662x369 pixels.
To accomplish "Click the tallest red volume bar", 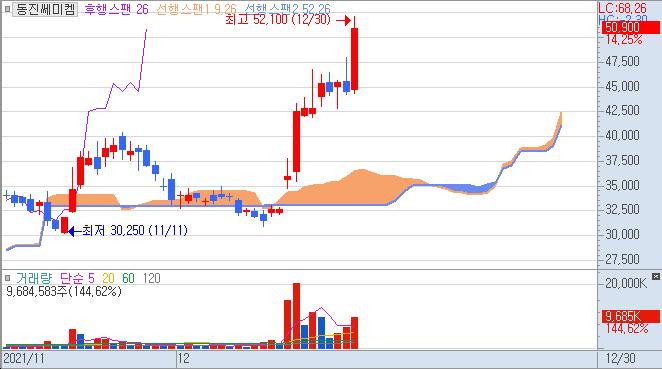I will [296, 316].
